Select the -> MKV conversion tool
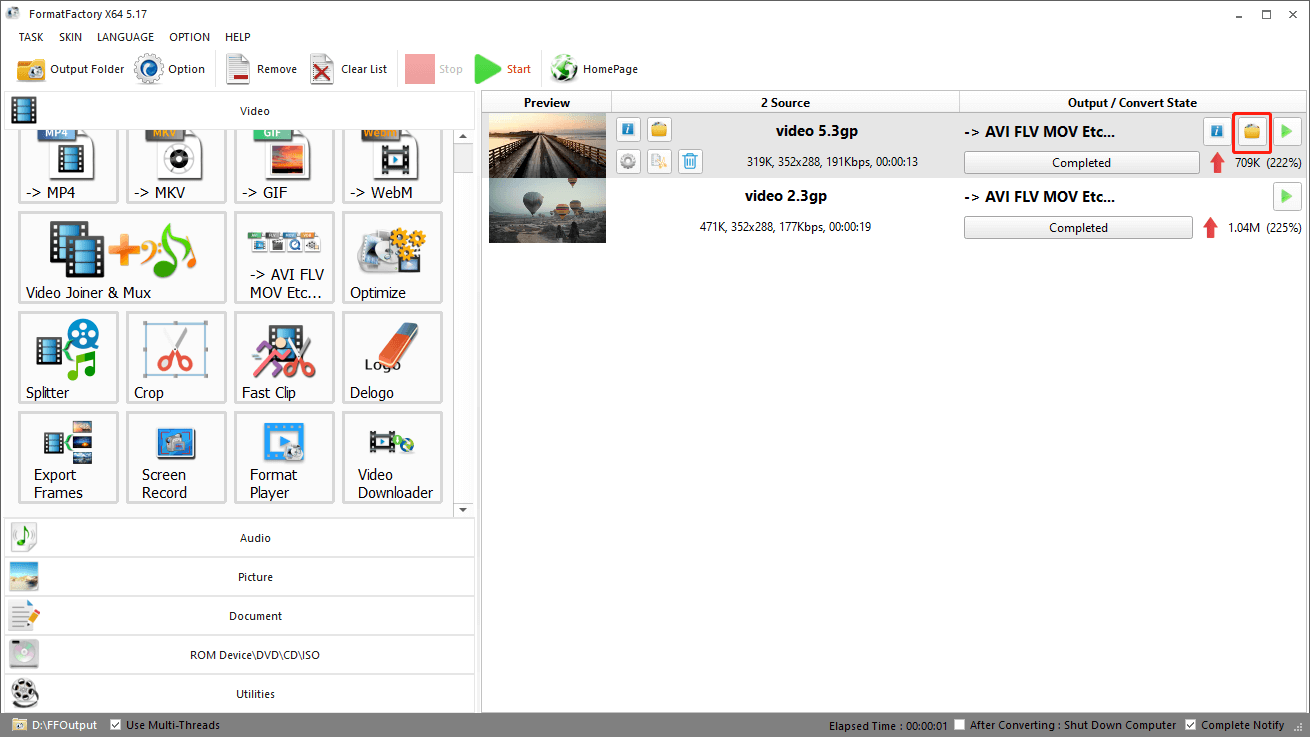Image resolution: width=1310 pixels, height=737 pixels. pos(176,167)
